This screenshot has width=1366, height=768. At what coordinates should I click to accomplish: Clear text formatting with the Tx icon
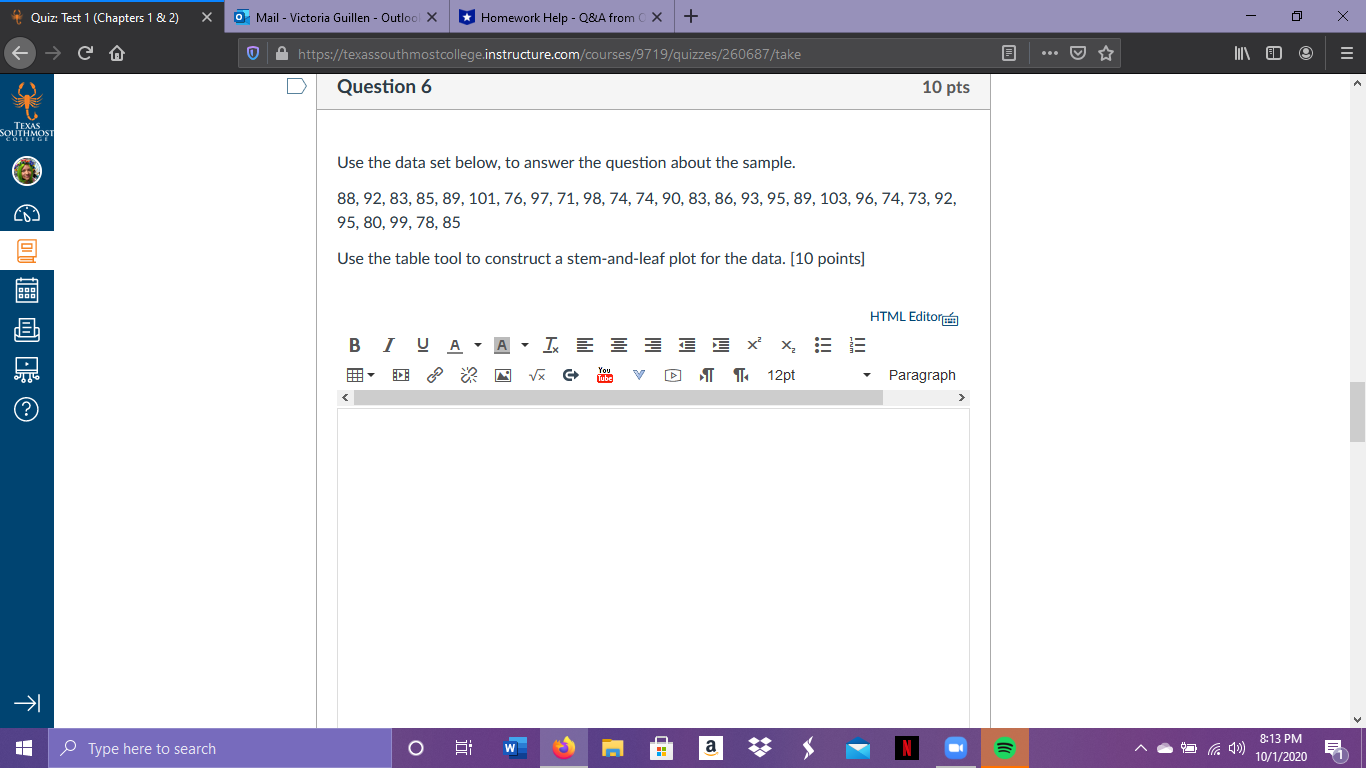coord(549,345)
